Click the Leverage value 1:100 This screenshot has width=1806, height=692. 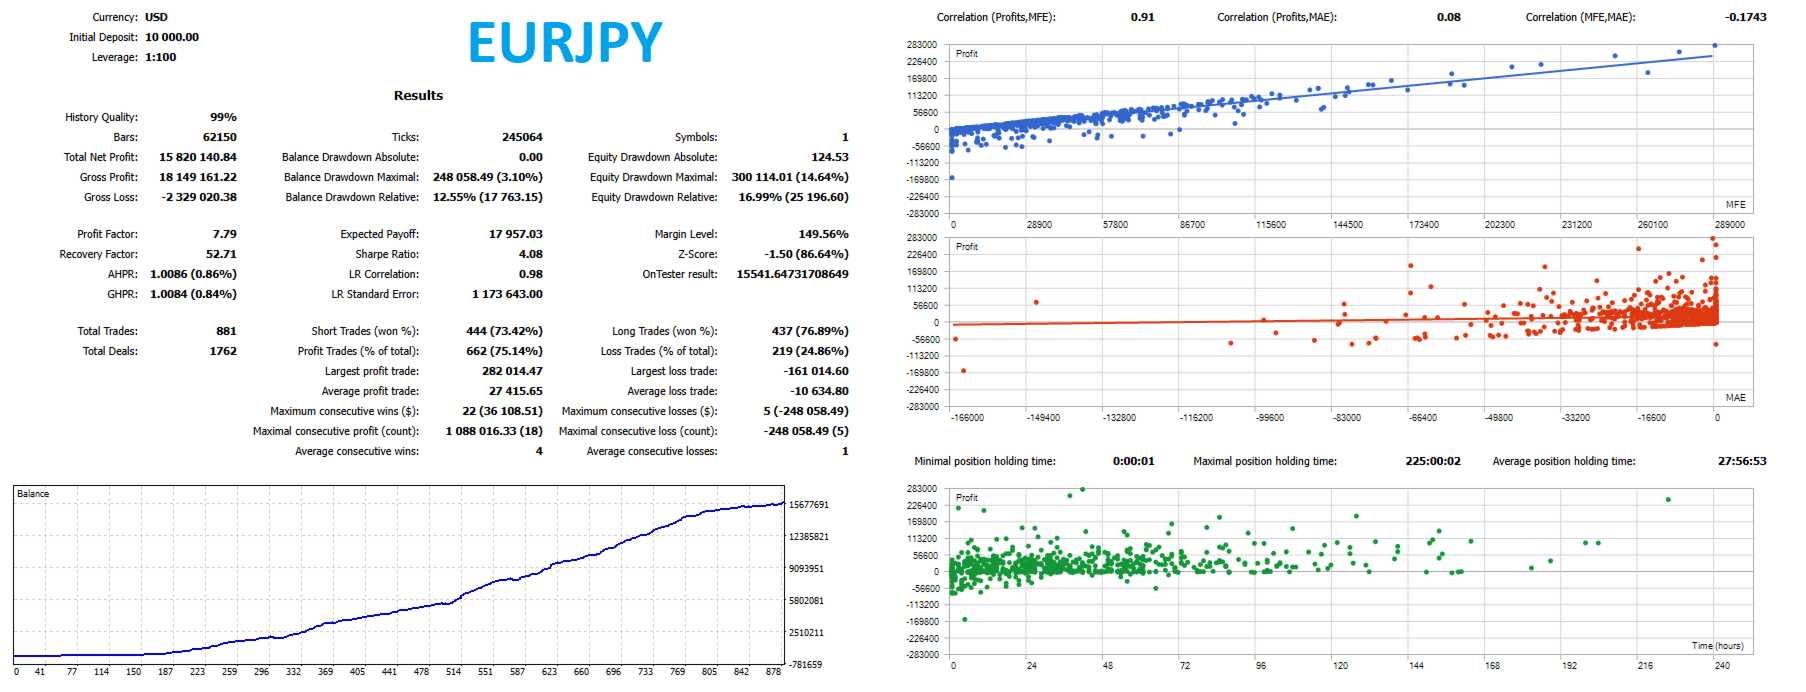pos(161,57)
